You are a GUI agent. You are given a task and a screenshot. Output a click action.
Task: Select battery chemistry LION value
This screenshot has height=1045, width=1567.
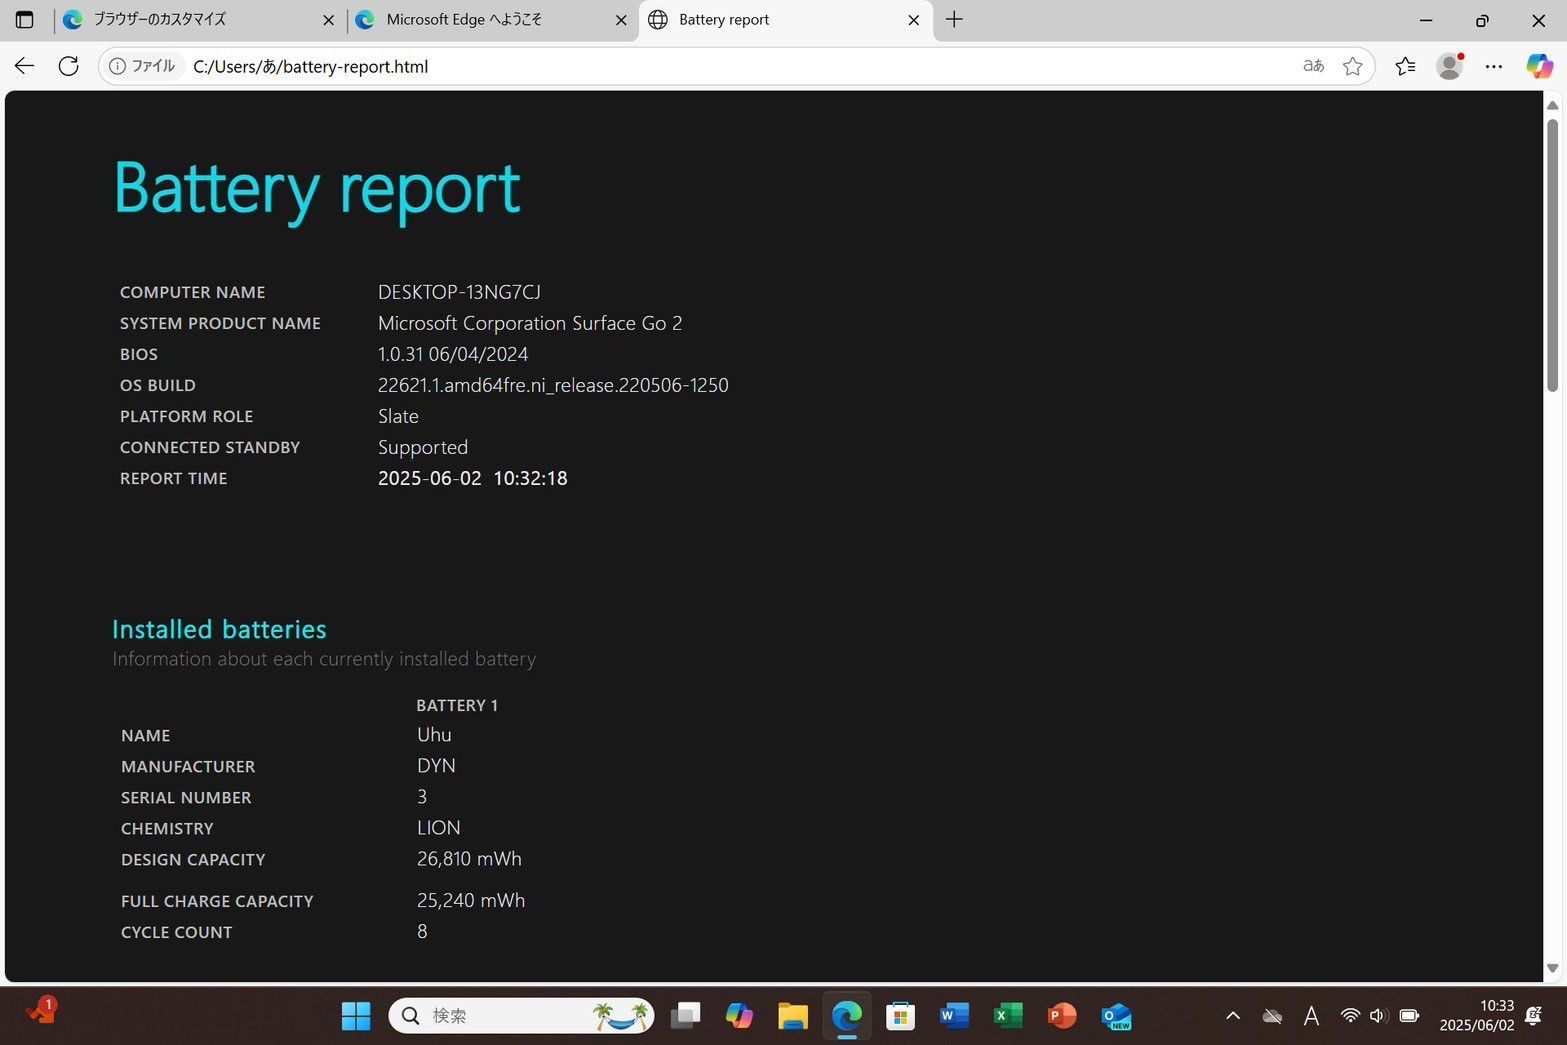439,828
